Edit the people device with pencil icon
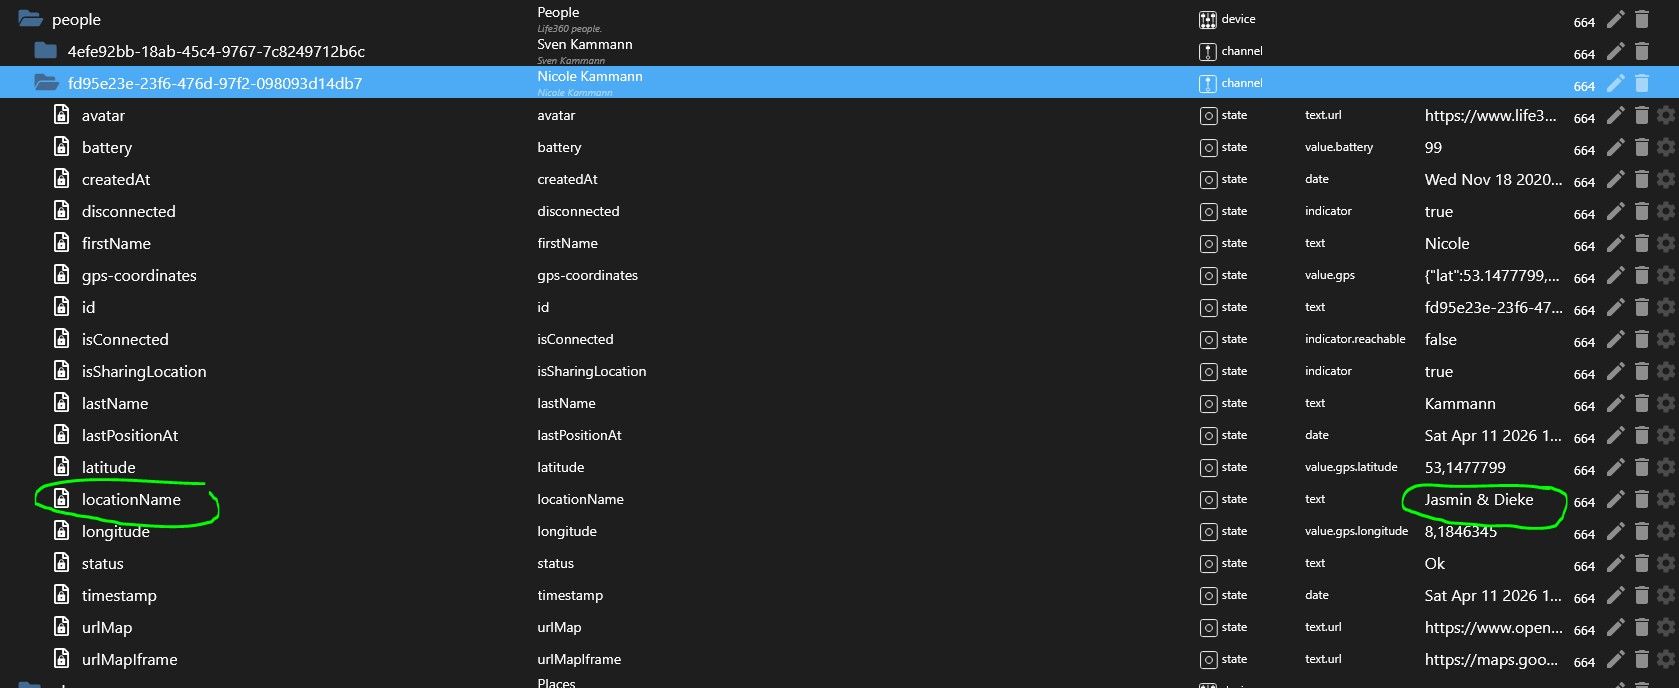 point(1615,20)
